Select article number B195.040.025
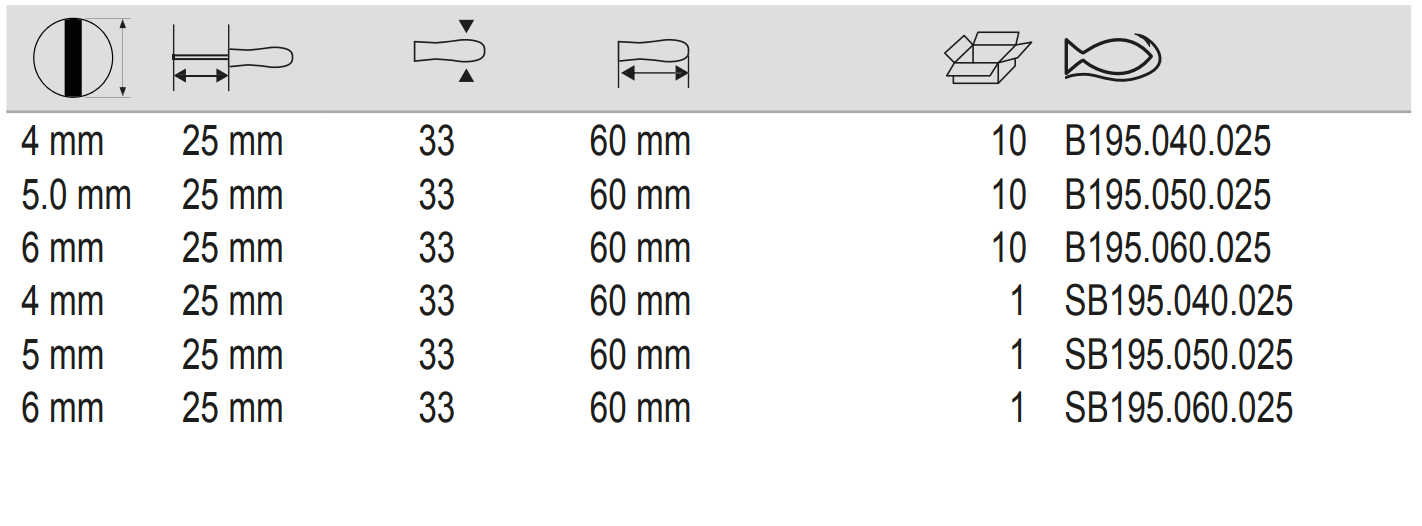 [x=1167, y=142]
